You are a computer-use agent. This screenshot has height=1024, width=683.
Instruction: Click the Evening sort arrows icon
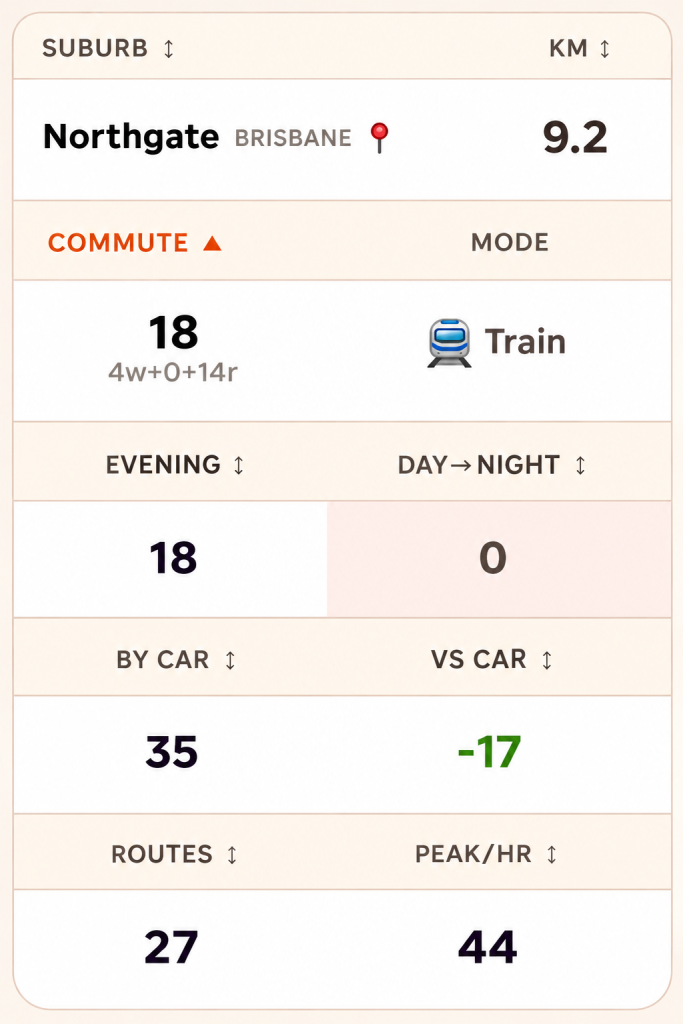tap(238, 465)
